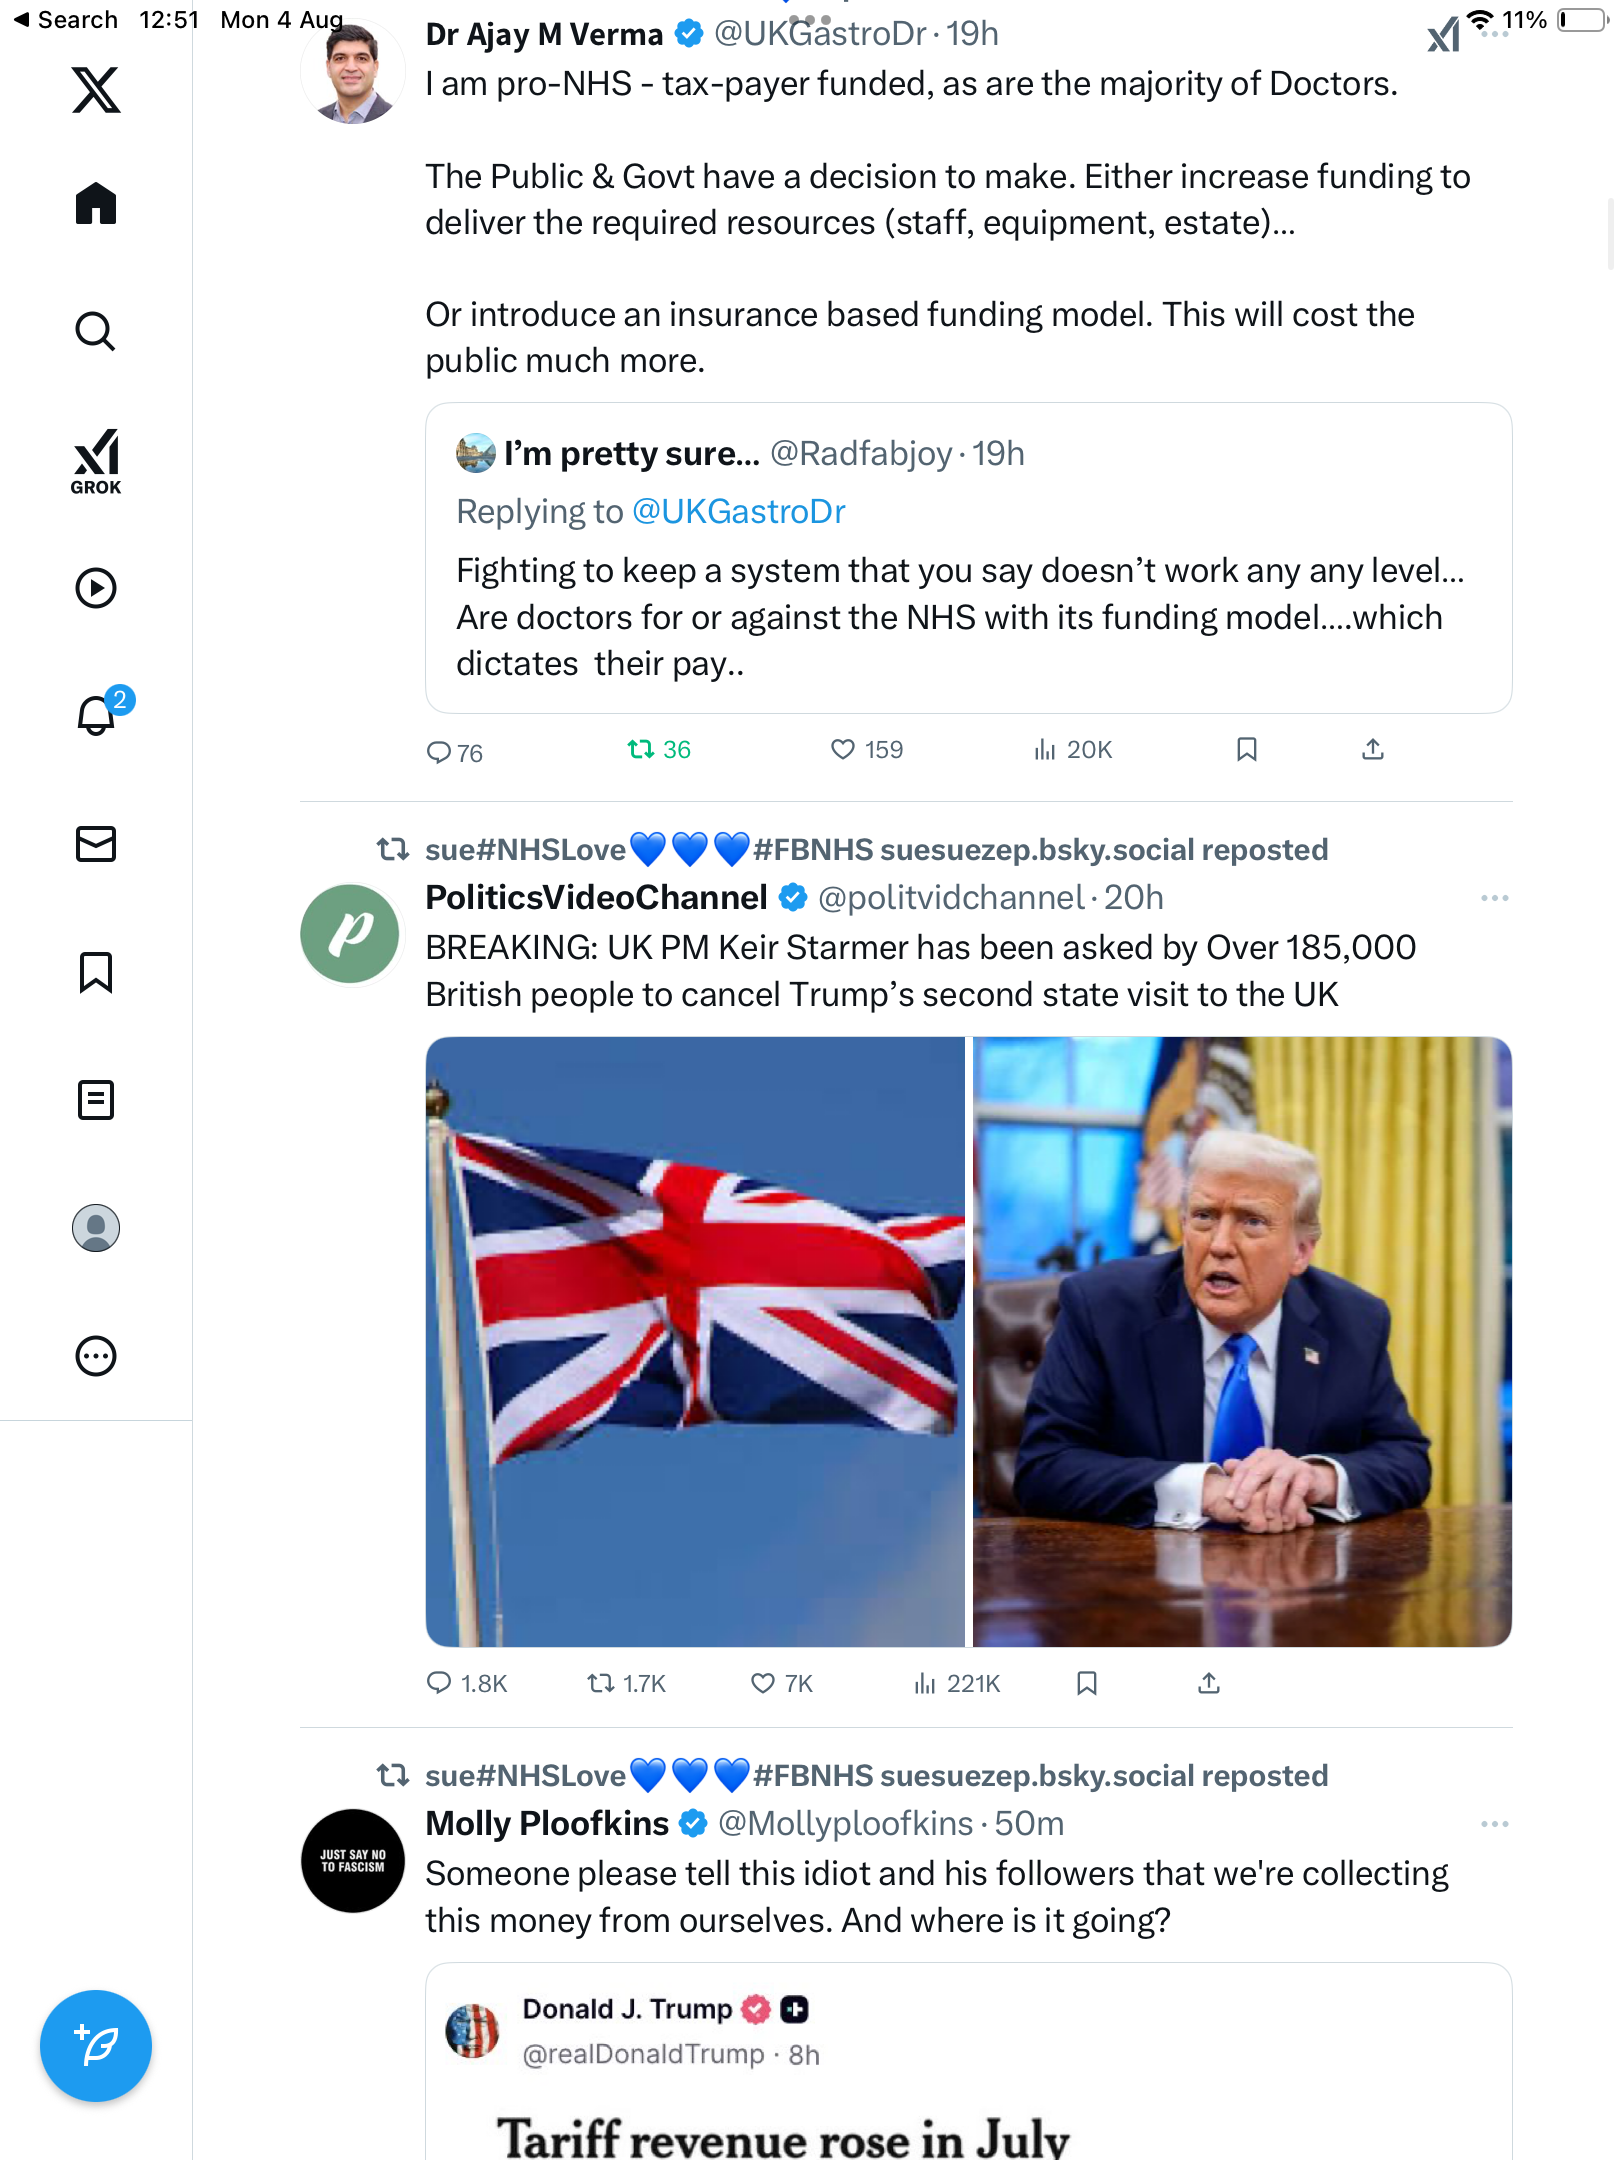This screenshot has height=2160, width=1620.
Task: Open the Lists icon in sidebar
Action: (96, 1100)
